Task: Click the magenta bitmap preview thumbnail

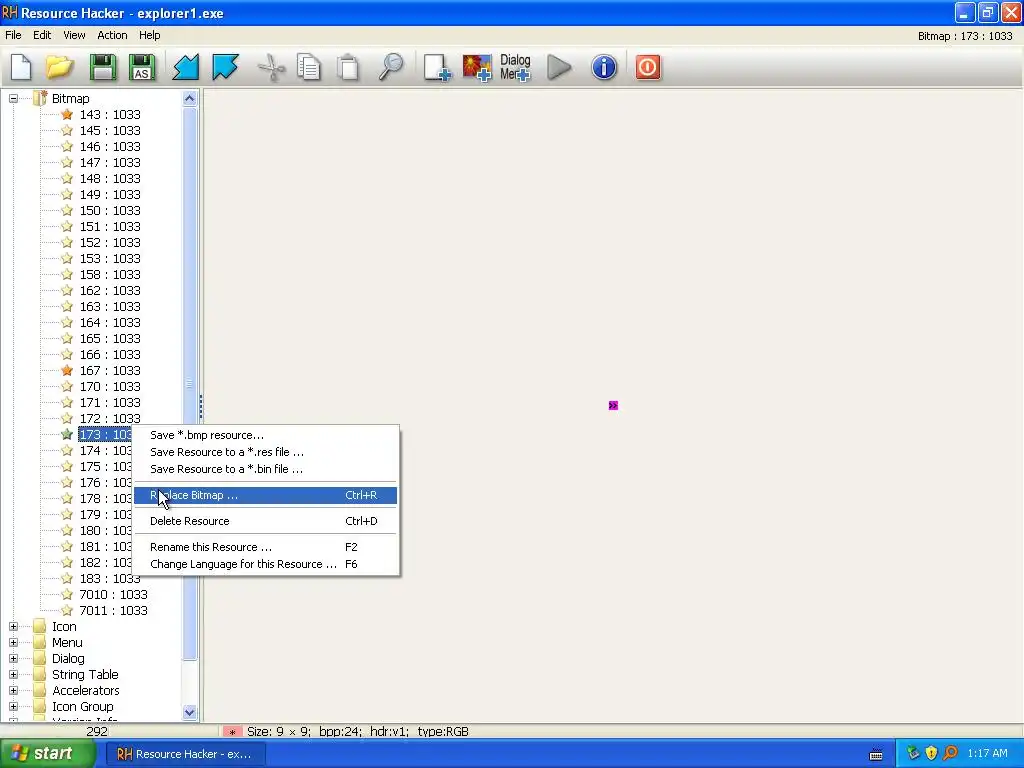Action: pyautogui.click(x=613, y=406)
